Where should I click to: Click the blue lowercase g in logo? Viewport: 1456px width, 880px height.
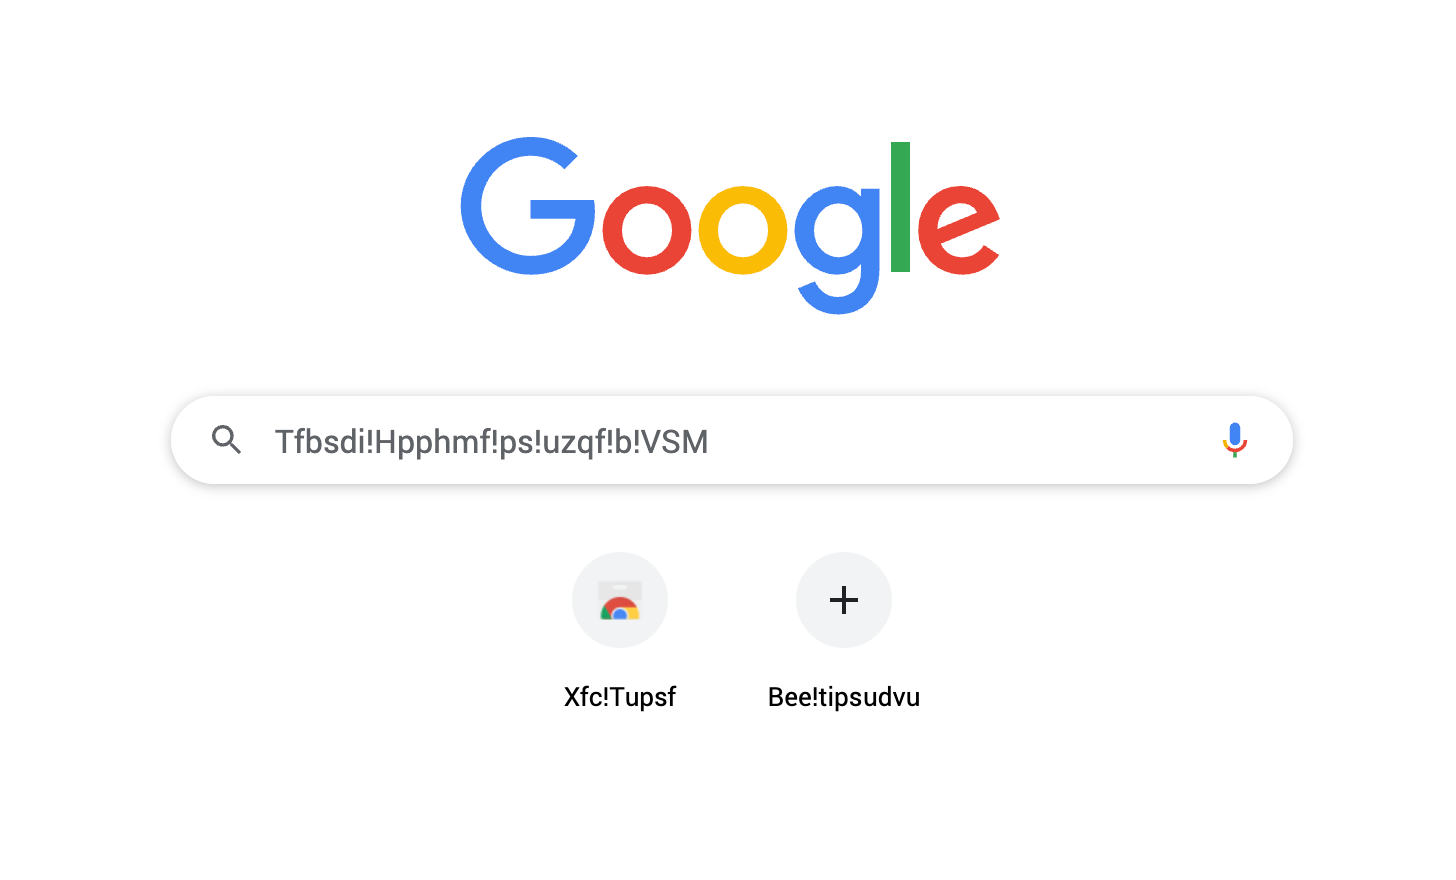click(x=838, y=250)
